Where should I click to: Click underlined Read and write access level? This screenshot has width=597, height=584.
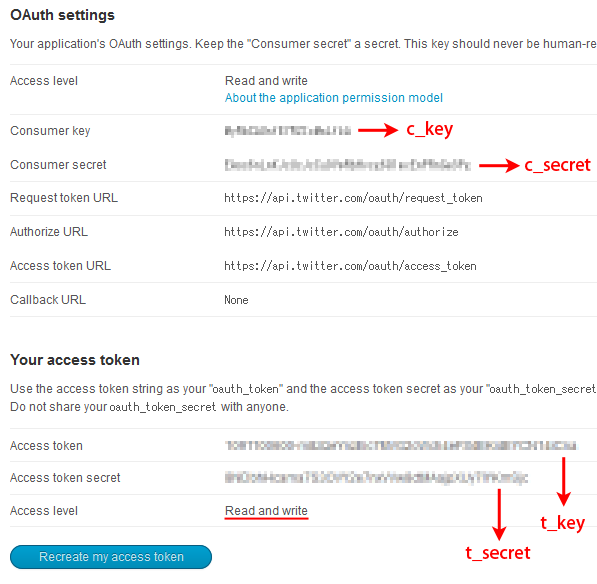click(x=266, y=511)
